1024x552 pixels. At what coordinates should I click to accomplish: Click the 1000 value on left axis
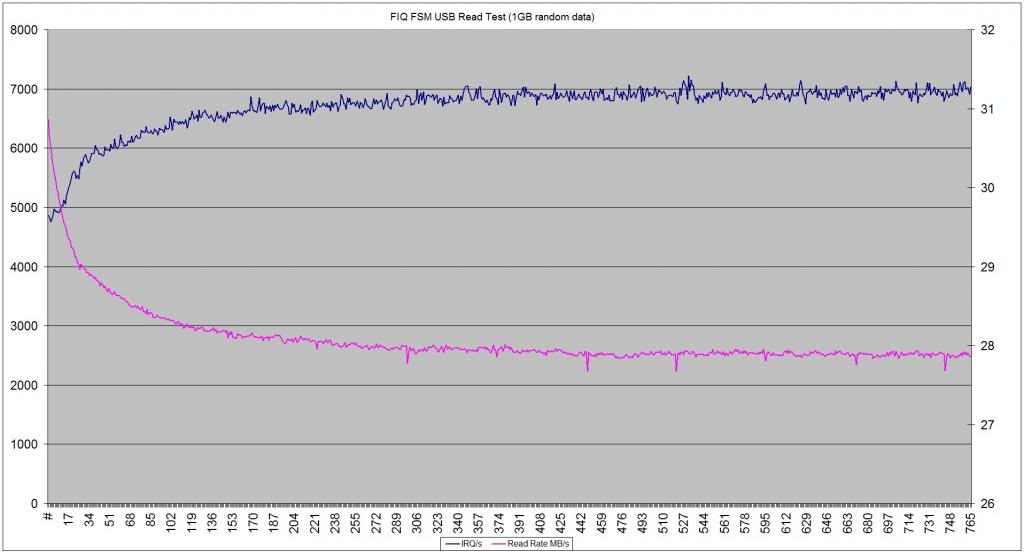pyautogui.click(x=23, y=445)
